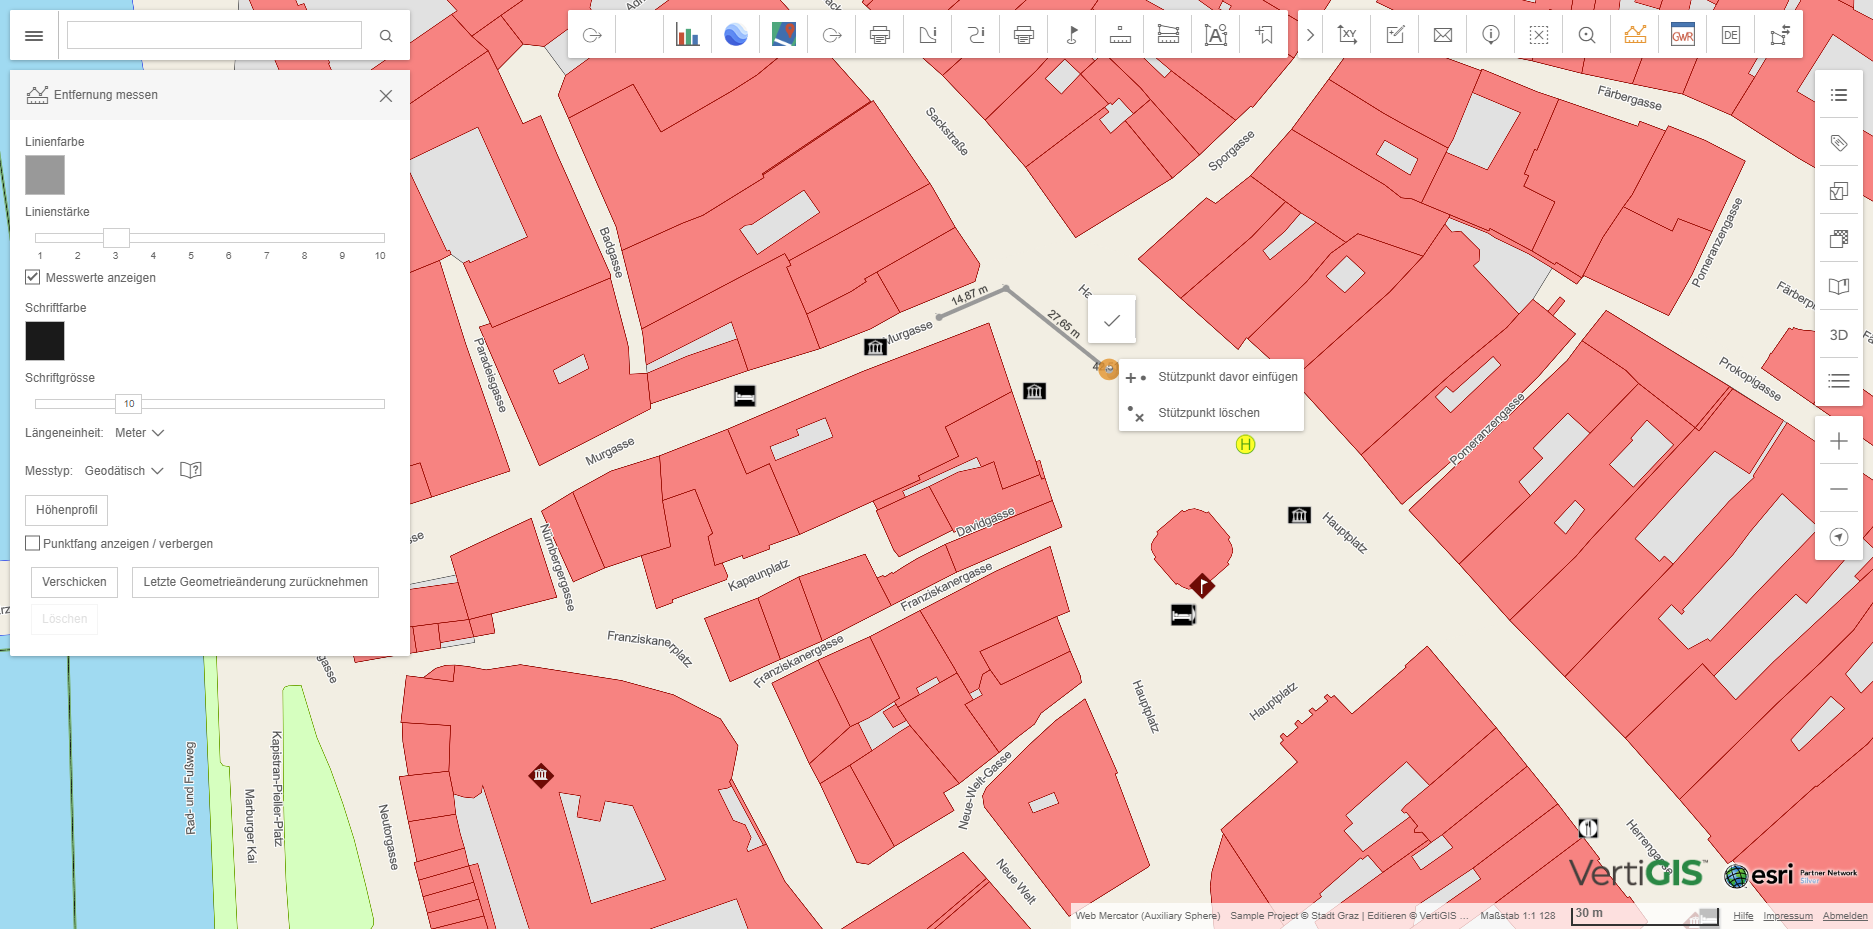The height and width of the screenshot is (929, 1873).
Task: Open the Impressum link
Action: point(1788,916)
